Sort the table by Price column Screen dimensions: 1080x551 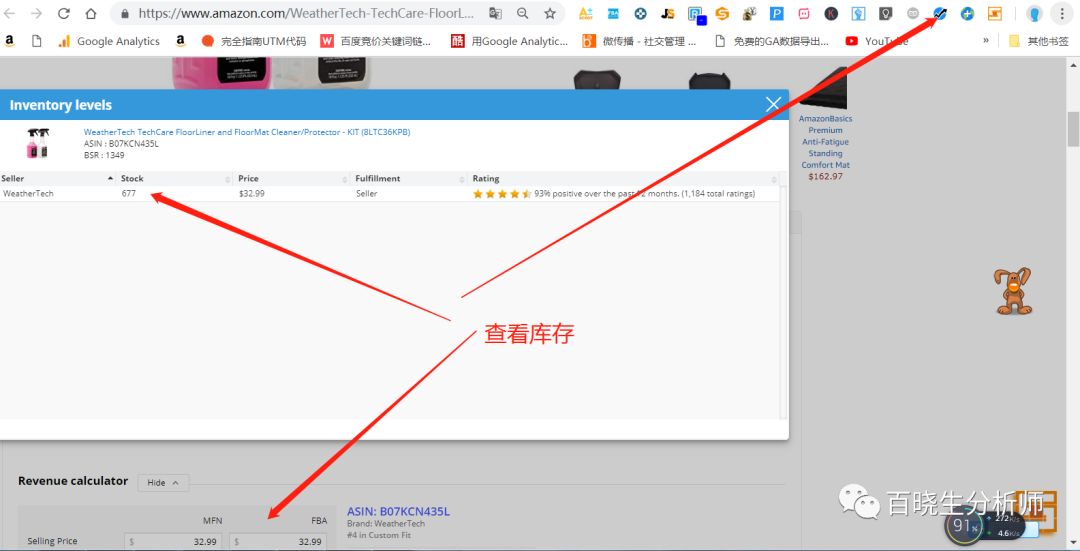coord(292,178)
